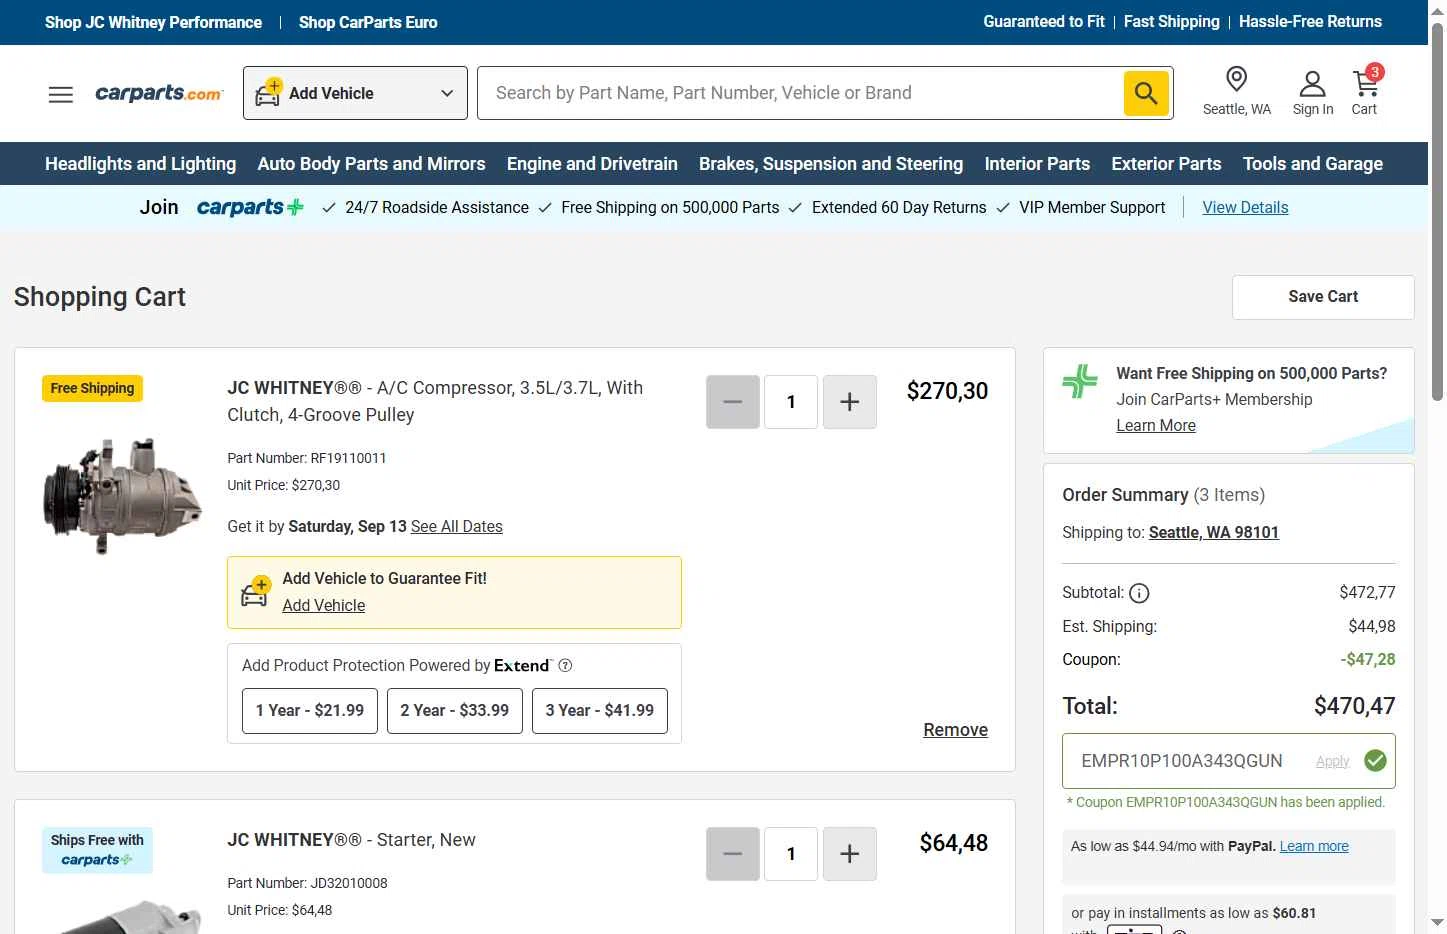This screenshot has height=934, width=1447.
Task: Click the Starter quantity field
Action: click(791, 854)
